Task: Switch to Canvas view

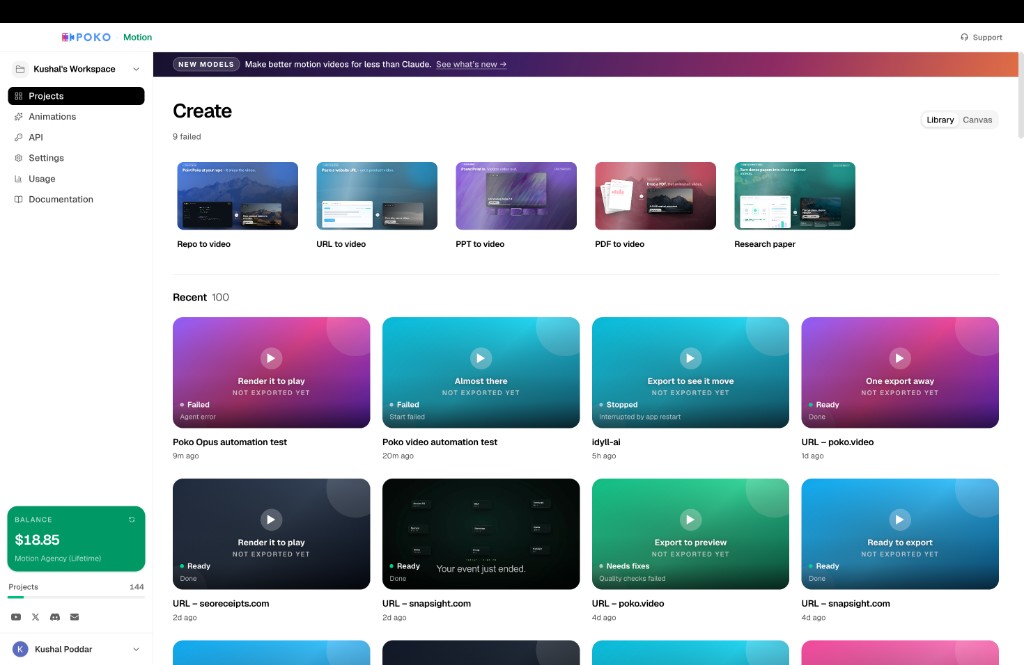Action: [977, 120]
